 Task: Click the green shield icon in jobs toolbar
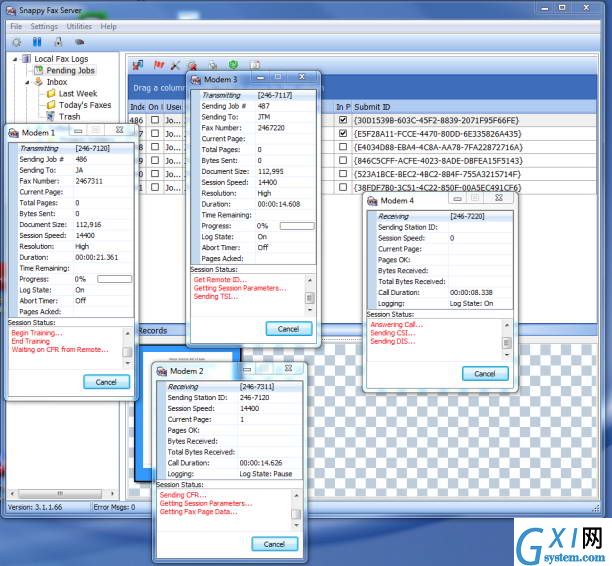(233, 64)
